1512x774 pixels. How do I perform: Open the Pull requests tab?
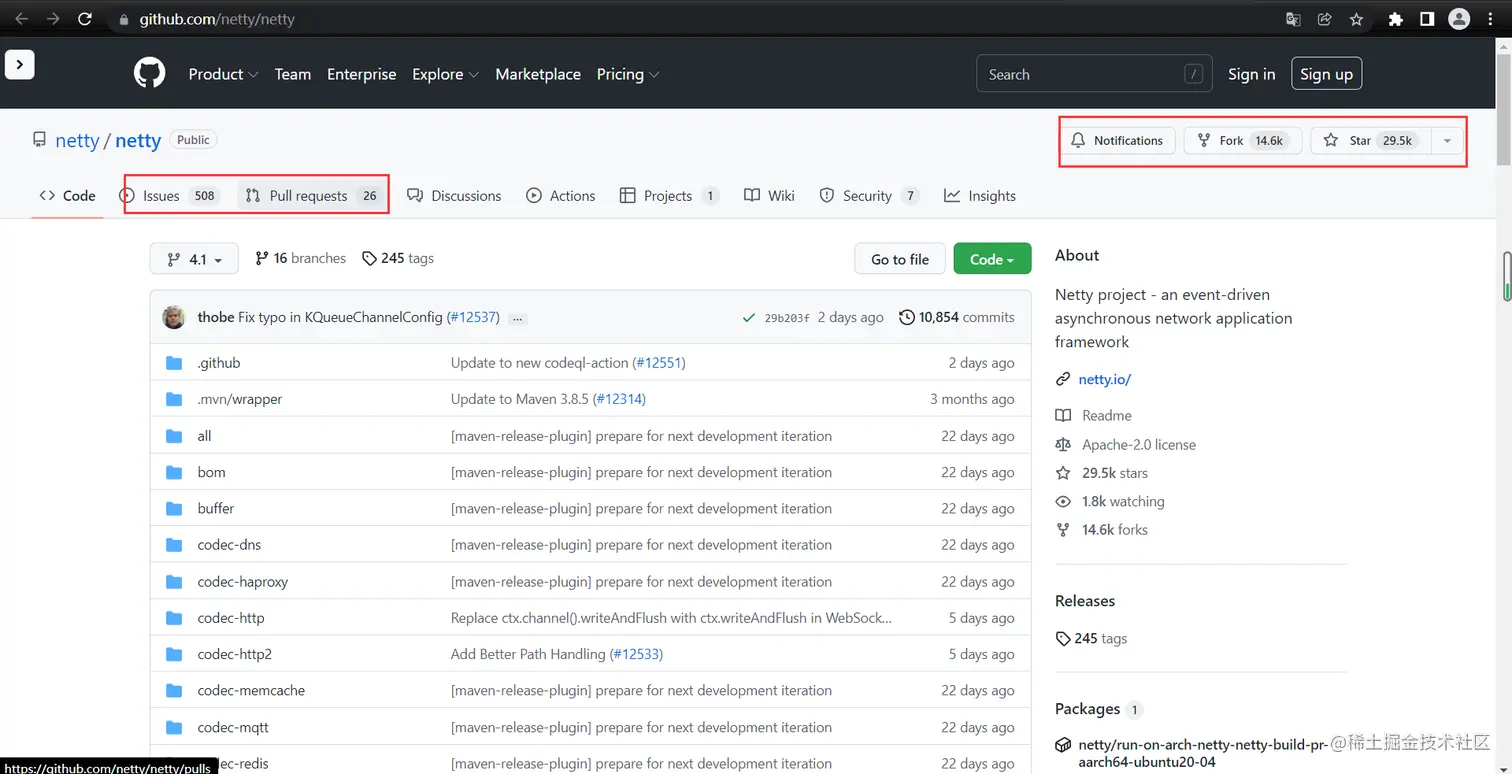click(x=313, y=196)
